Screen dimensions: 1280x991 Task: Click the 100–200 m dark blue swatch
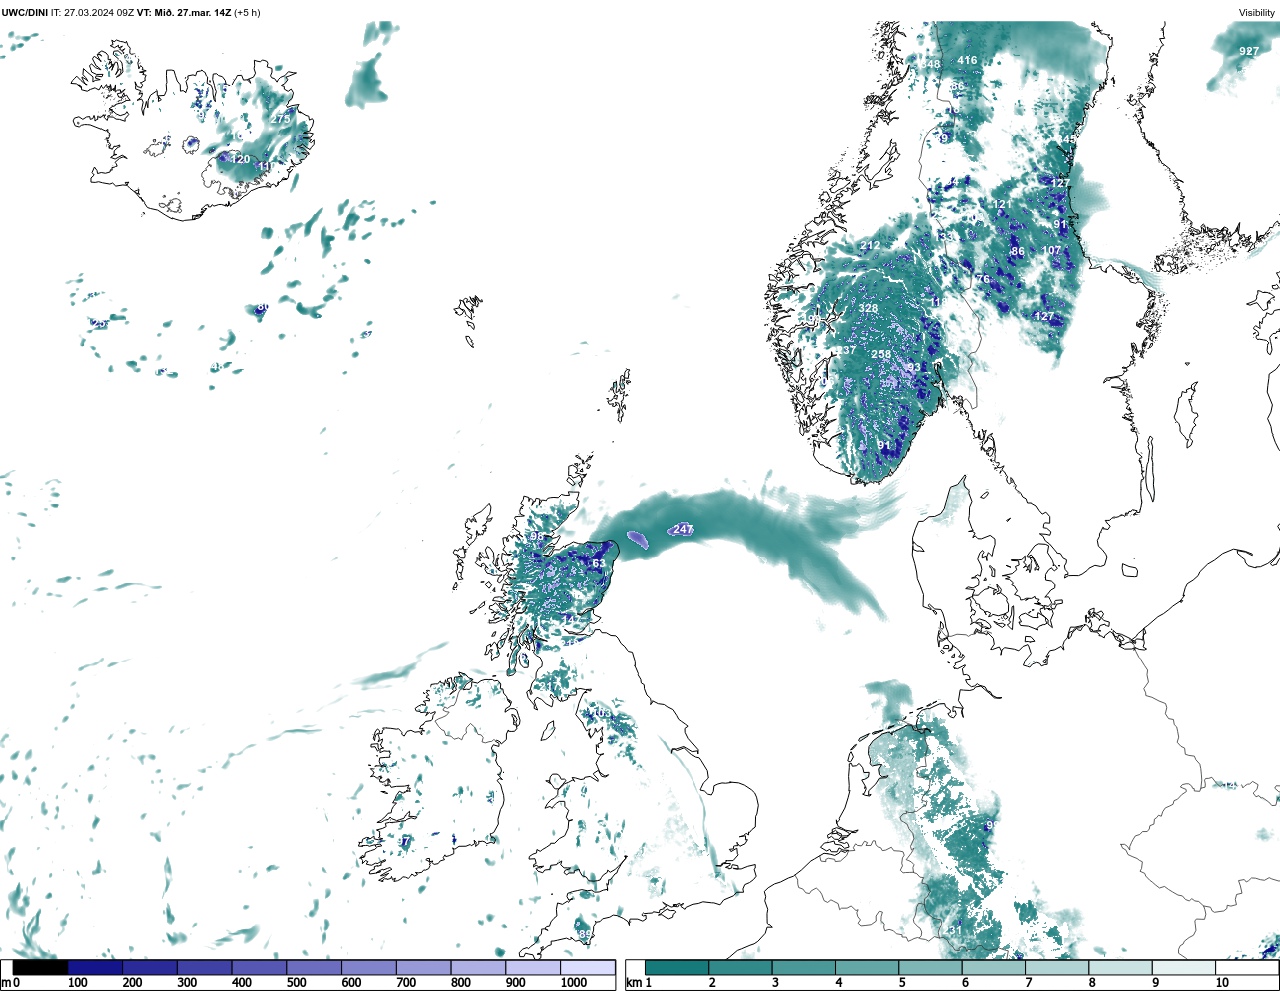[x=95, y=968]
